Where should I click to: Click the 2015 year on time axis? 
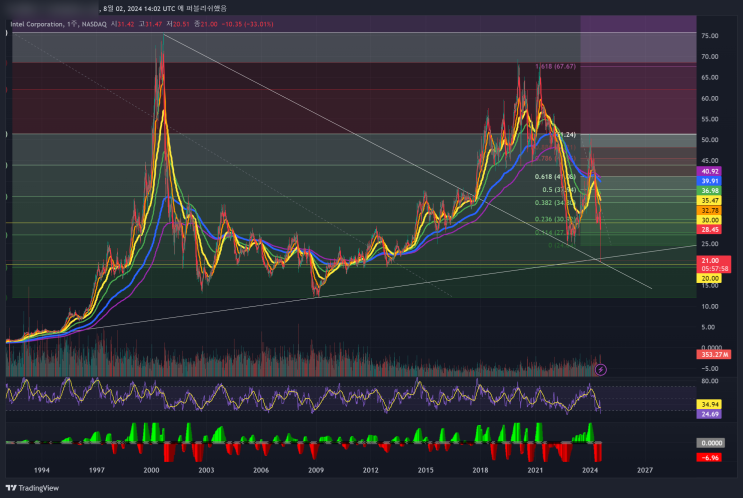tap(426, 470)
